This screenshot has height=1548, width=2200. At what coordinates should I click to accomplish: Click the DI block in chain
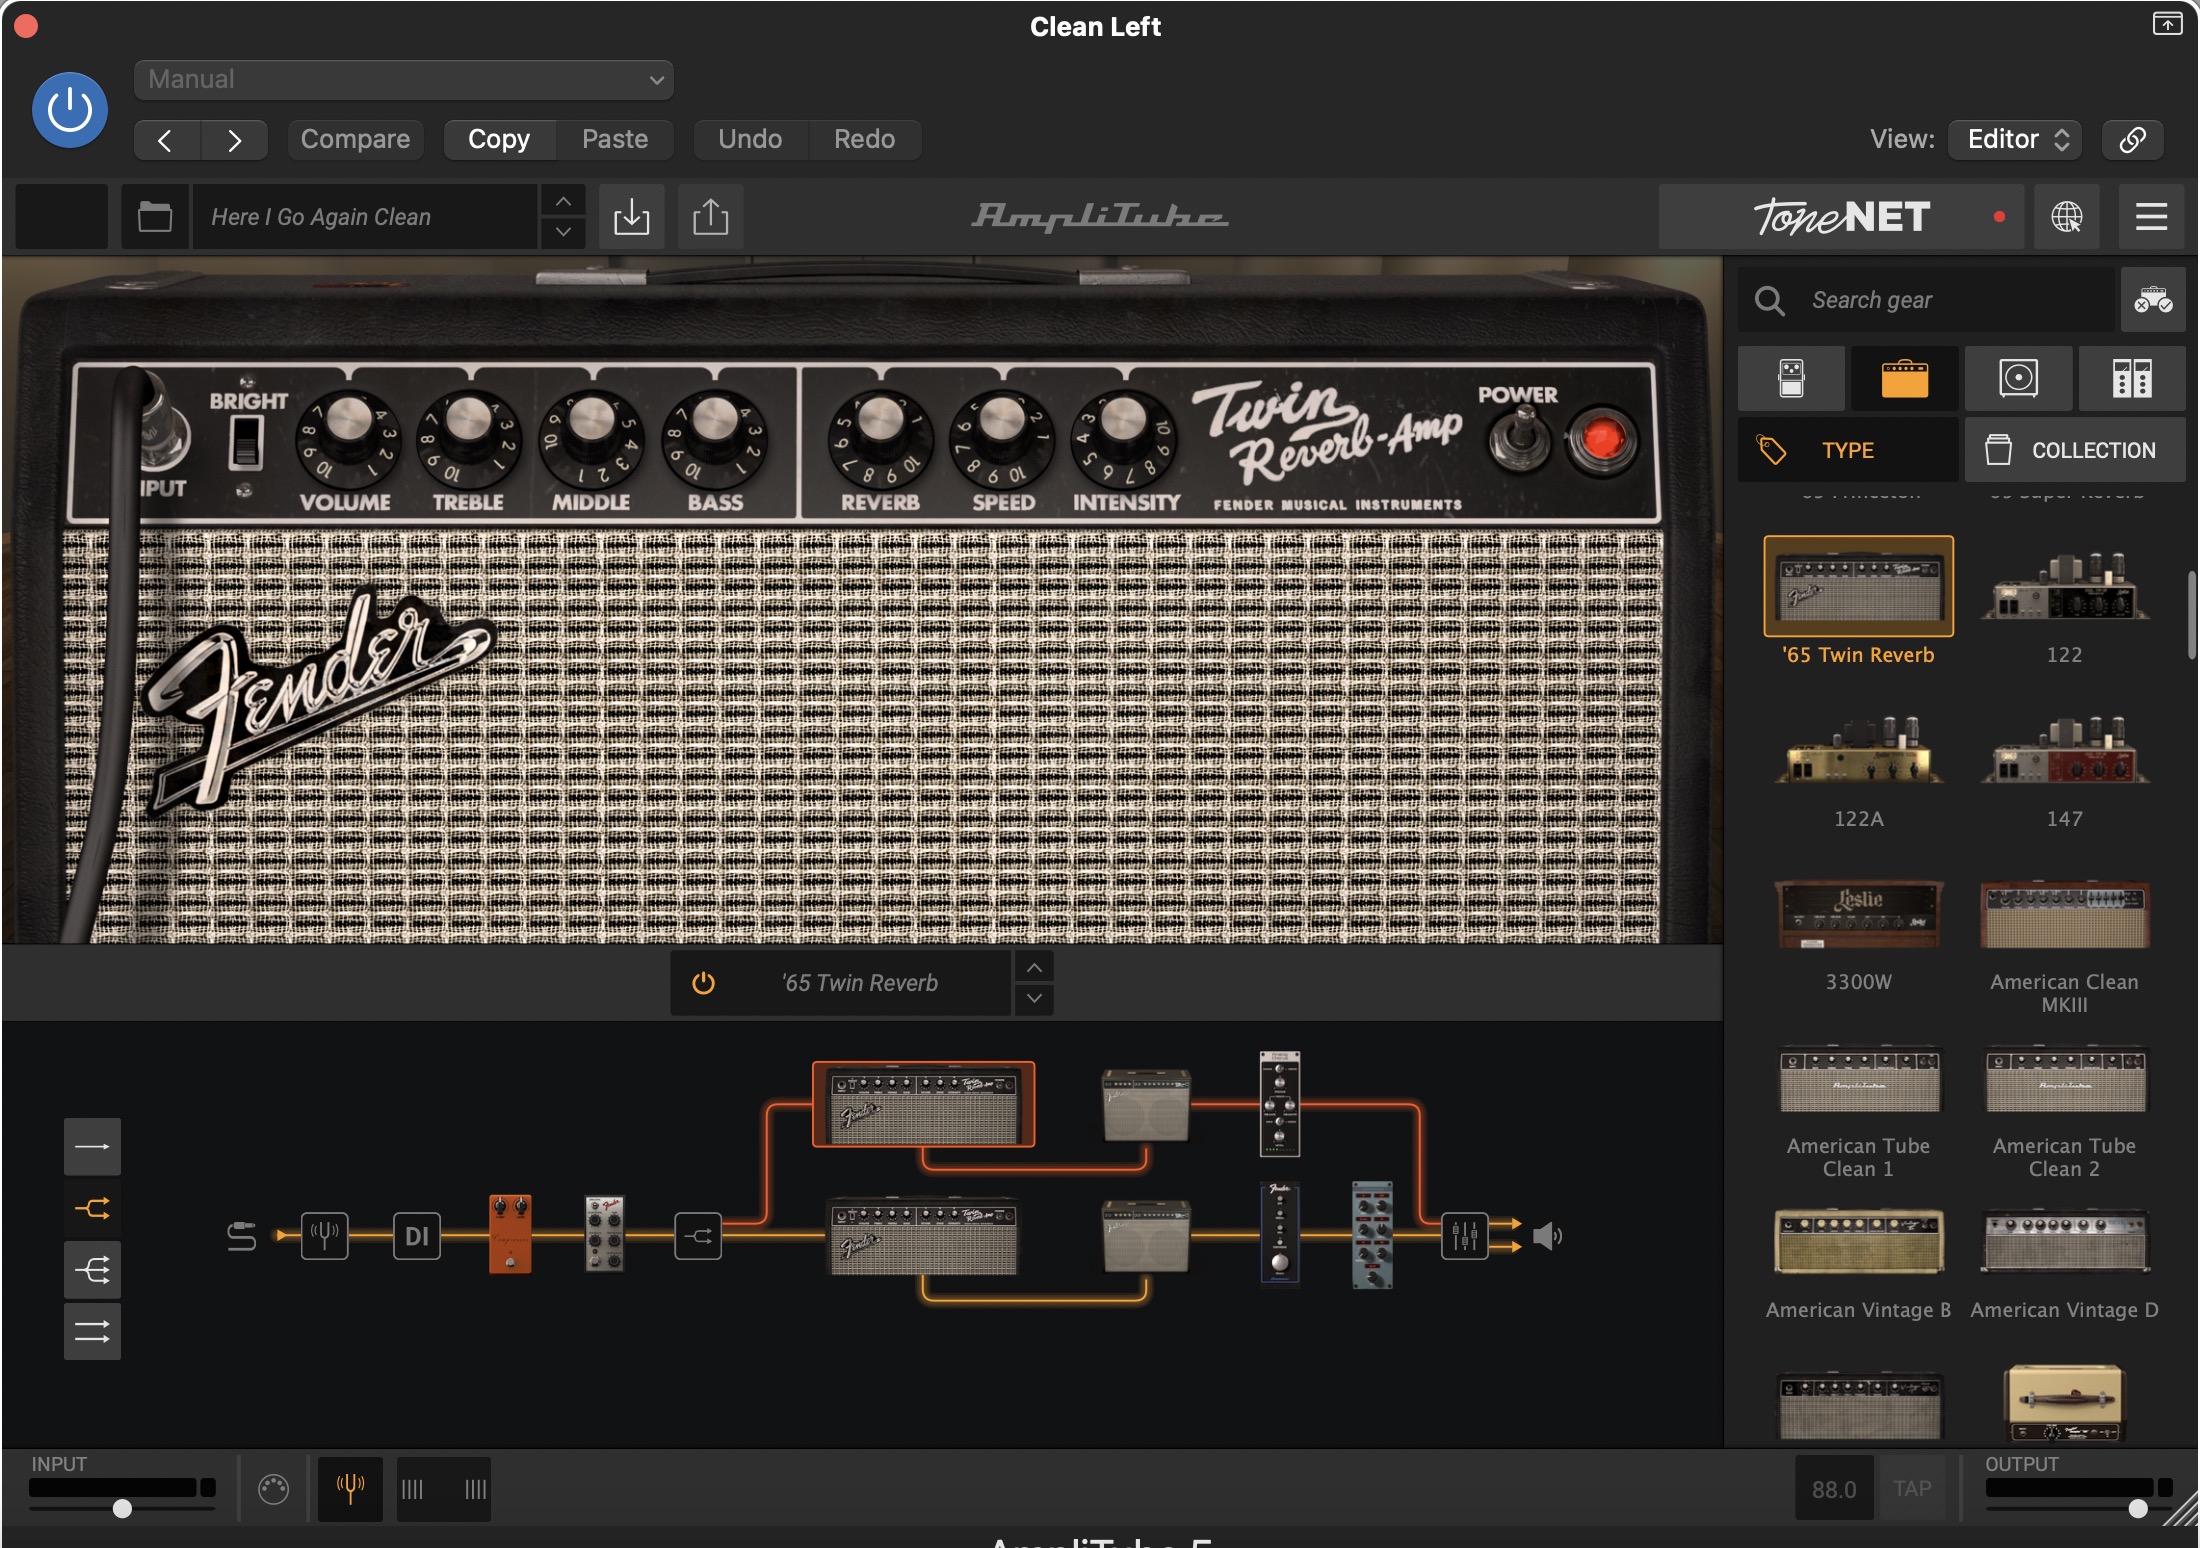click(417, 1236)
